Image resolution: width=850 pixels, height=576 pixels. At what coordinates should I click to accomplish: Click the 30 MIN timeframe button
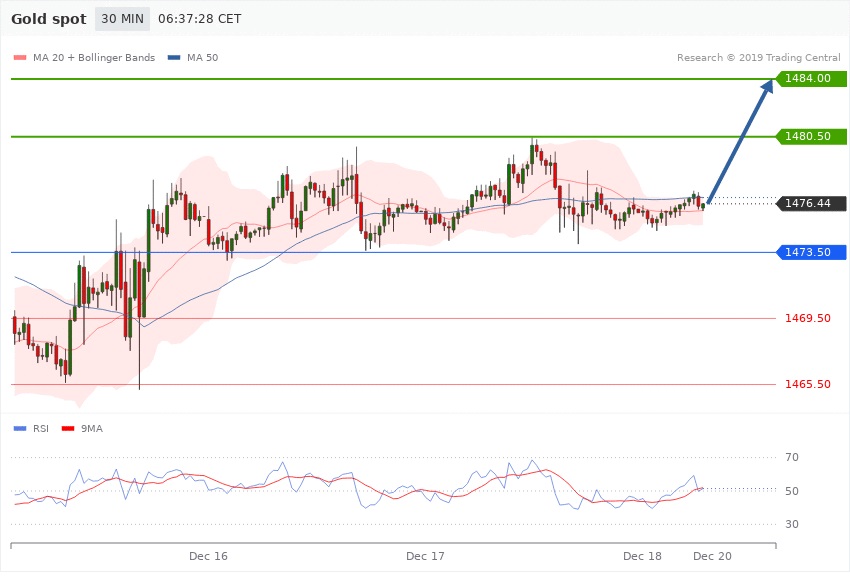point(122,19)
